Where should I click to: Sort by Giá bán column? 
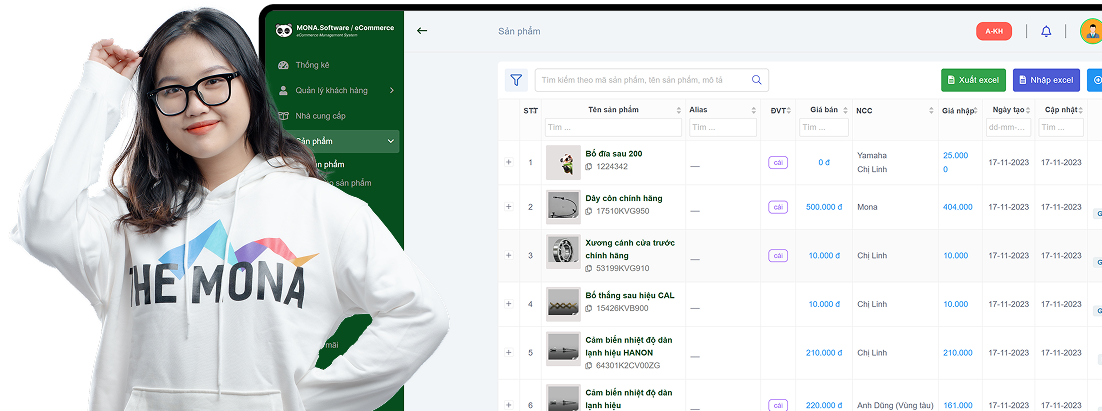(x=845, y=110)
